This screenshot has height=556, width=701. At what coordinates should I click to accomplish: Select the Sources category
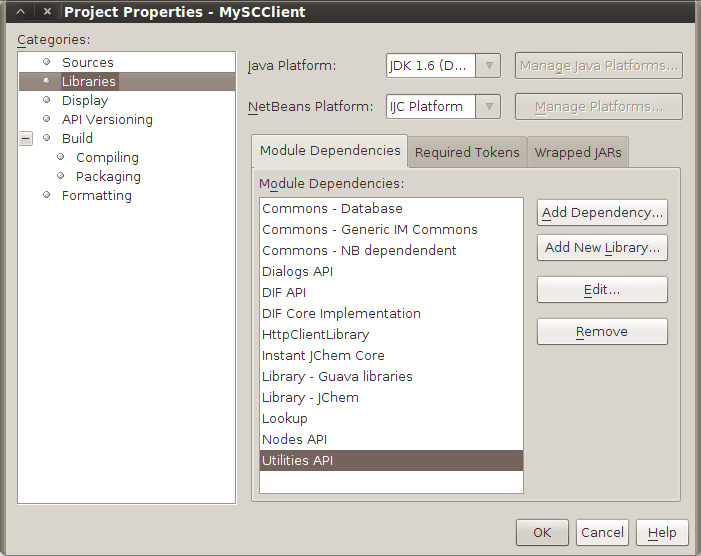(x=88, y=62)
